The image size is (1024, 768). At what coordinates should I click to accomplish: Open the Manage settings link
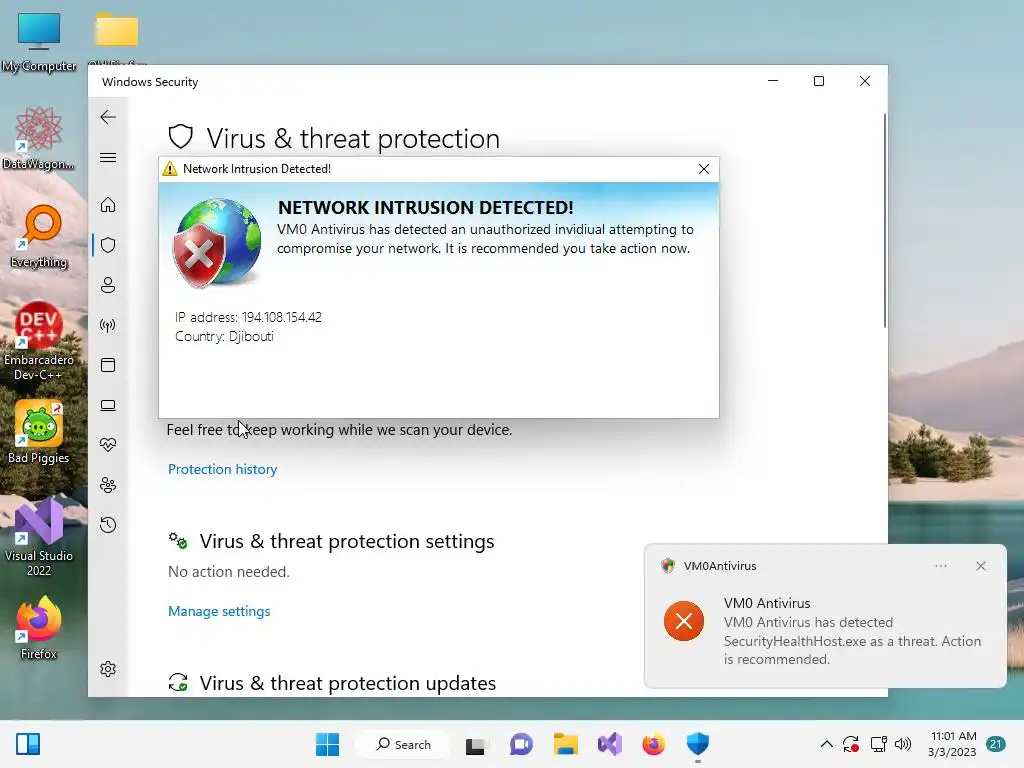(219, 611)
